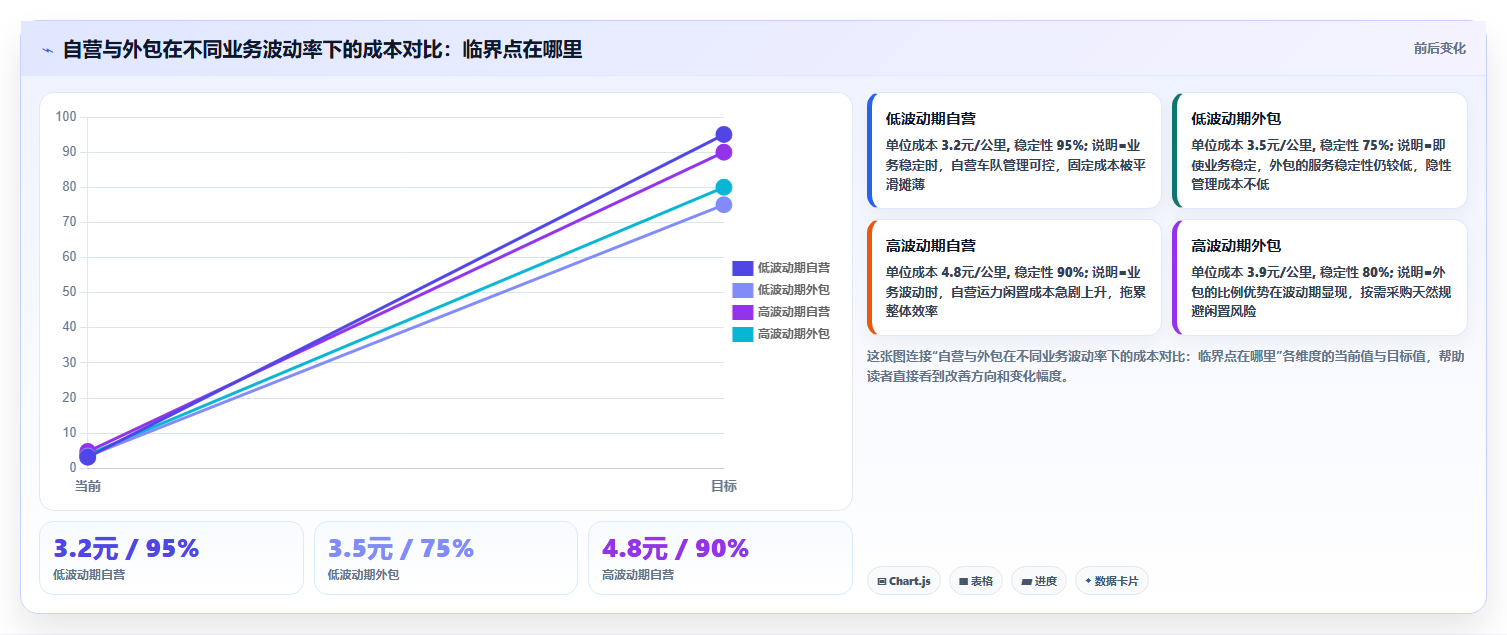Click 高波动期自营 caption under 4.8元 stat

pyautogui.click(x=638, y=575)
